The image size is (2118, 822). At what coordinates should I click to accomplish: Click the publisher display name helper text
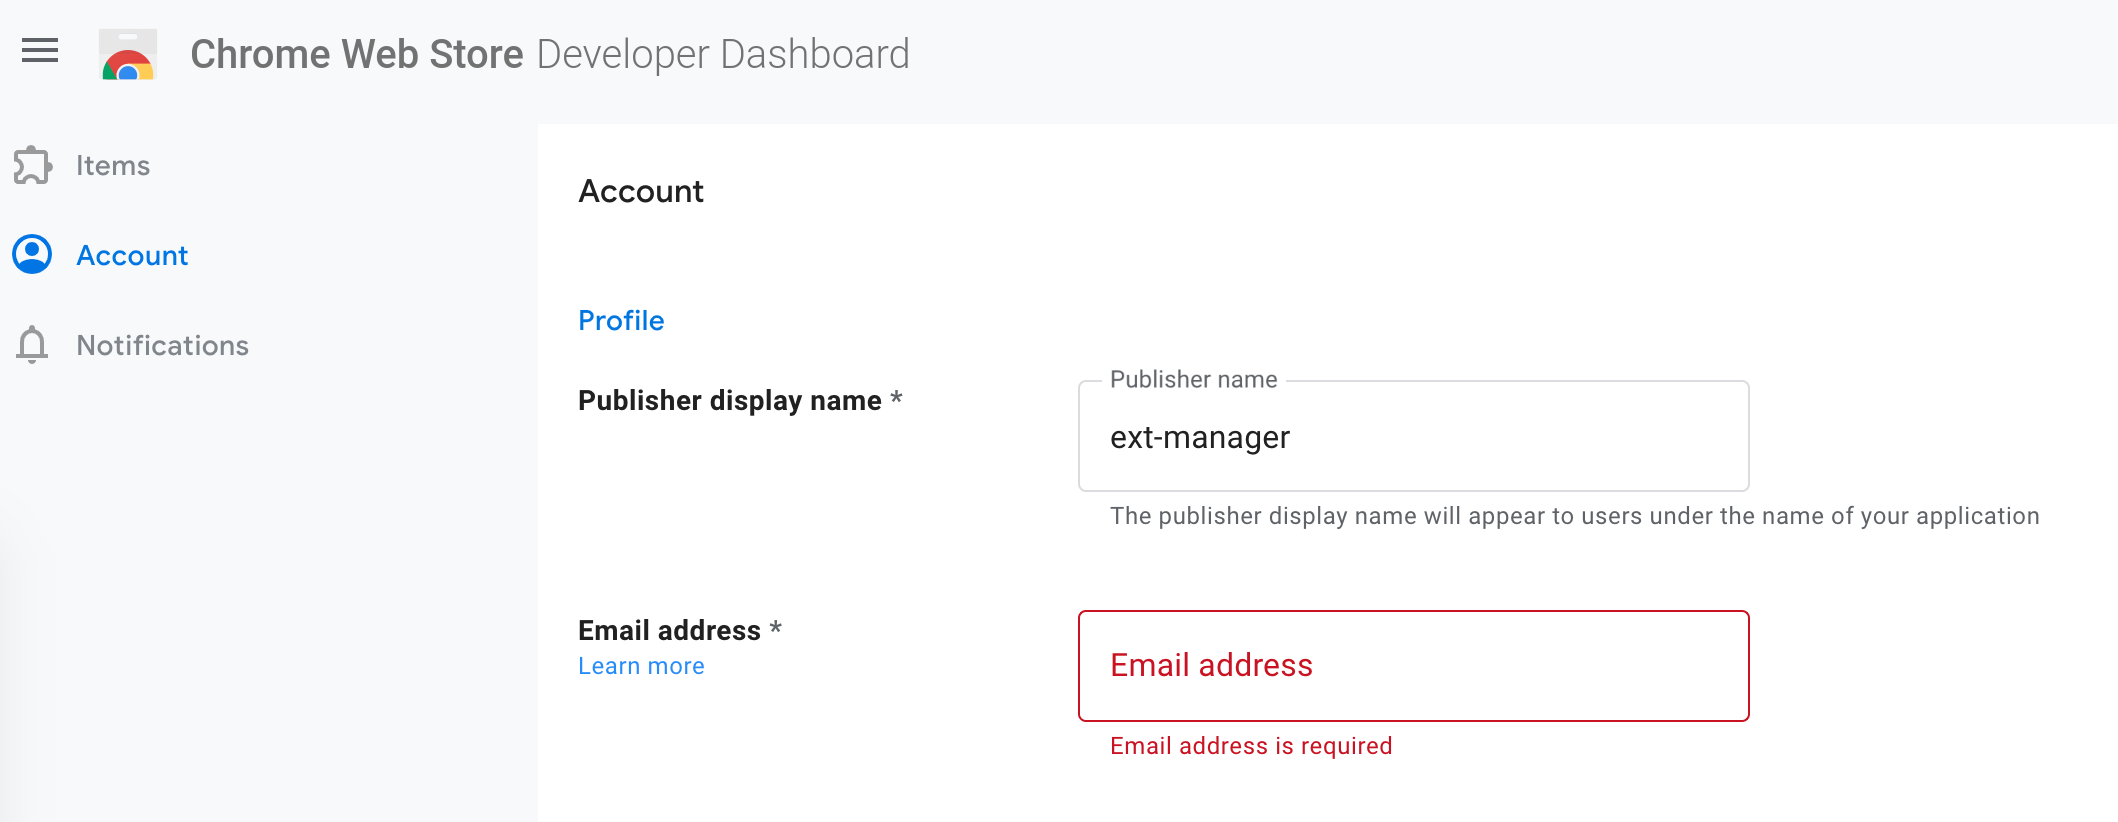1575,516
